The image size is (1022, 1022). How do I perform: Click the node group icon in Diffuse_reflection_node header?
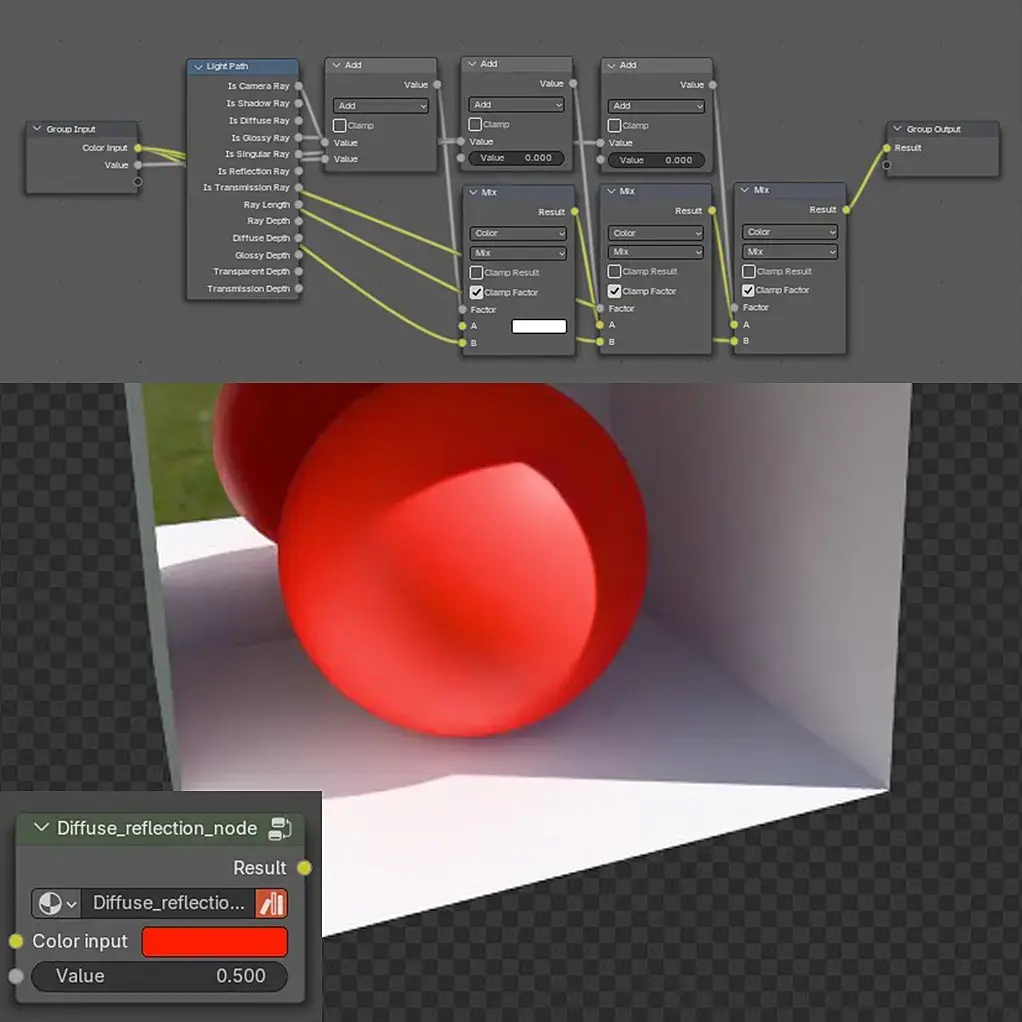pos(280,828)
